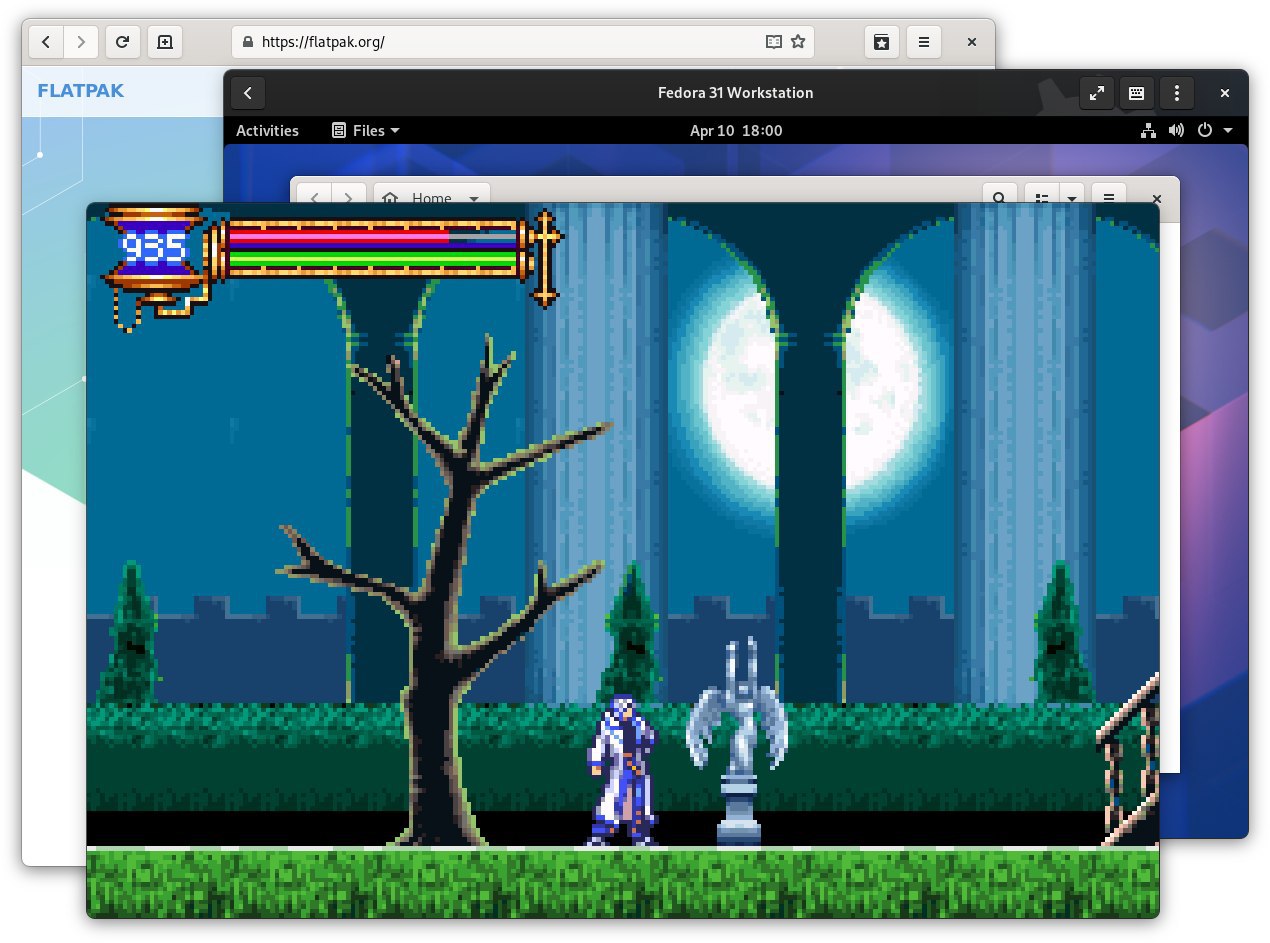Viewport: 1270px width, 943px height.
Task: Close the Fedora 31 Workstation window
Action: (1225, 93)
